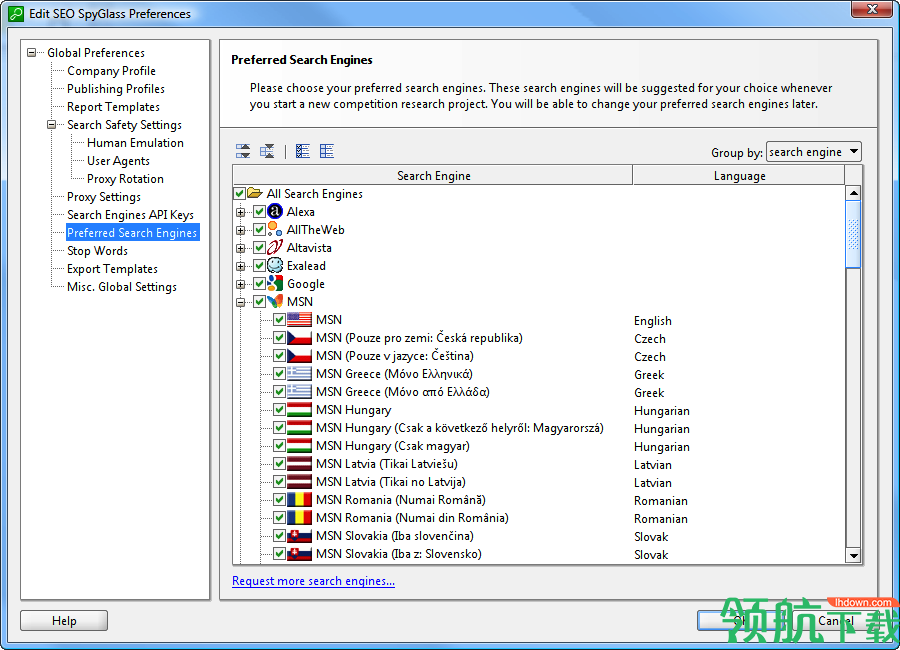This screenshot has width=900, height=650.
Task: Click the Deselect All toolbar icon
Action: pyautogui.click(x=327, y=152)
